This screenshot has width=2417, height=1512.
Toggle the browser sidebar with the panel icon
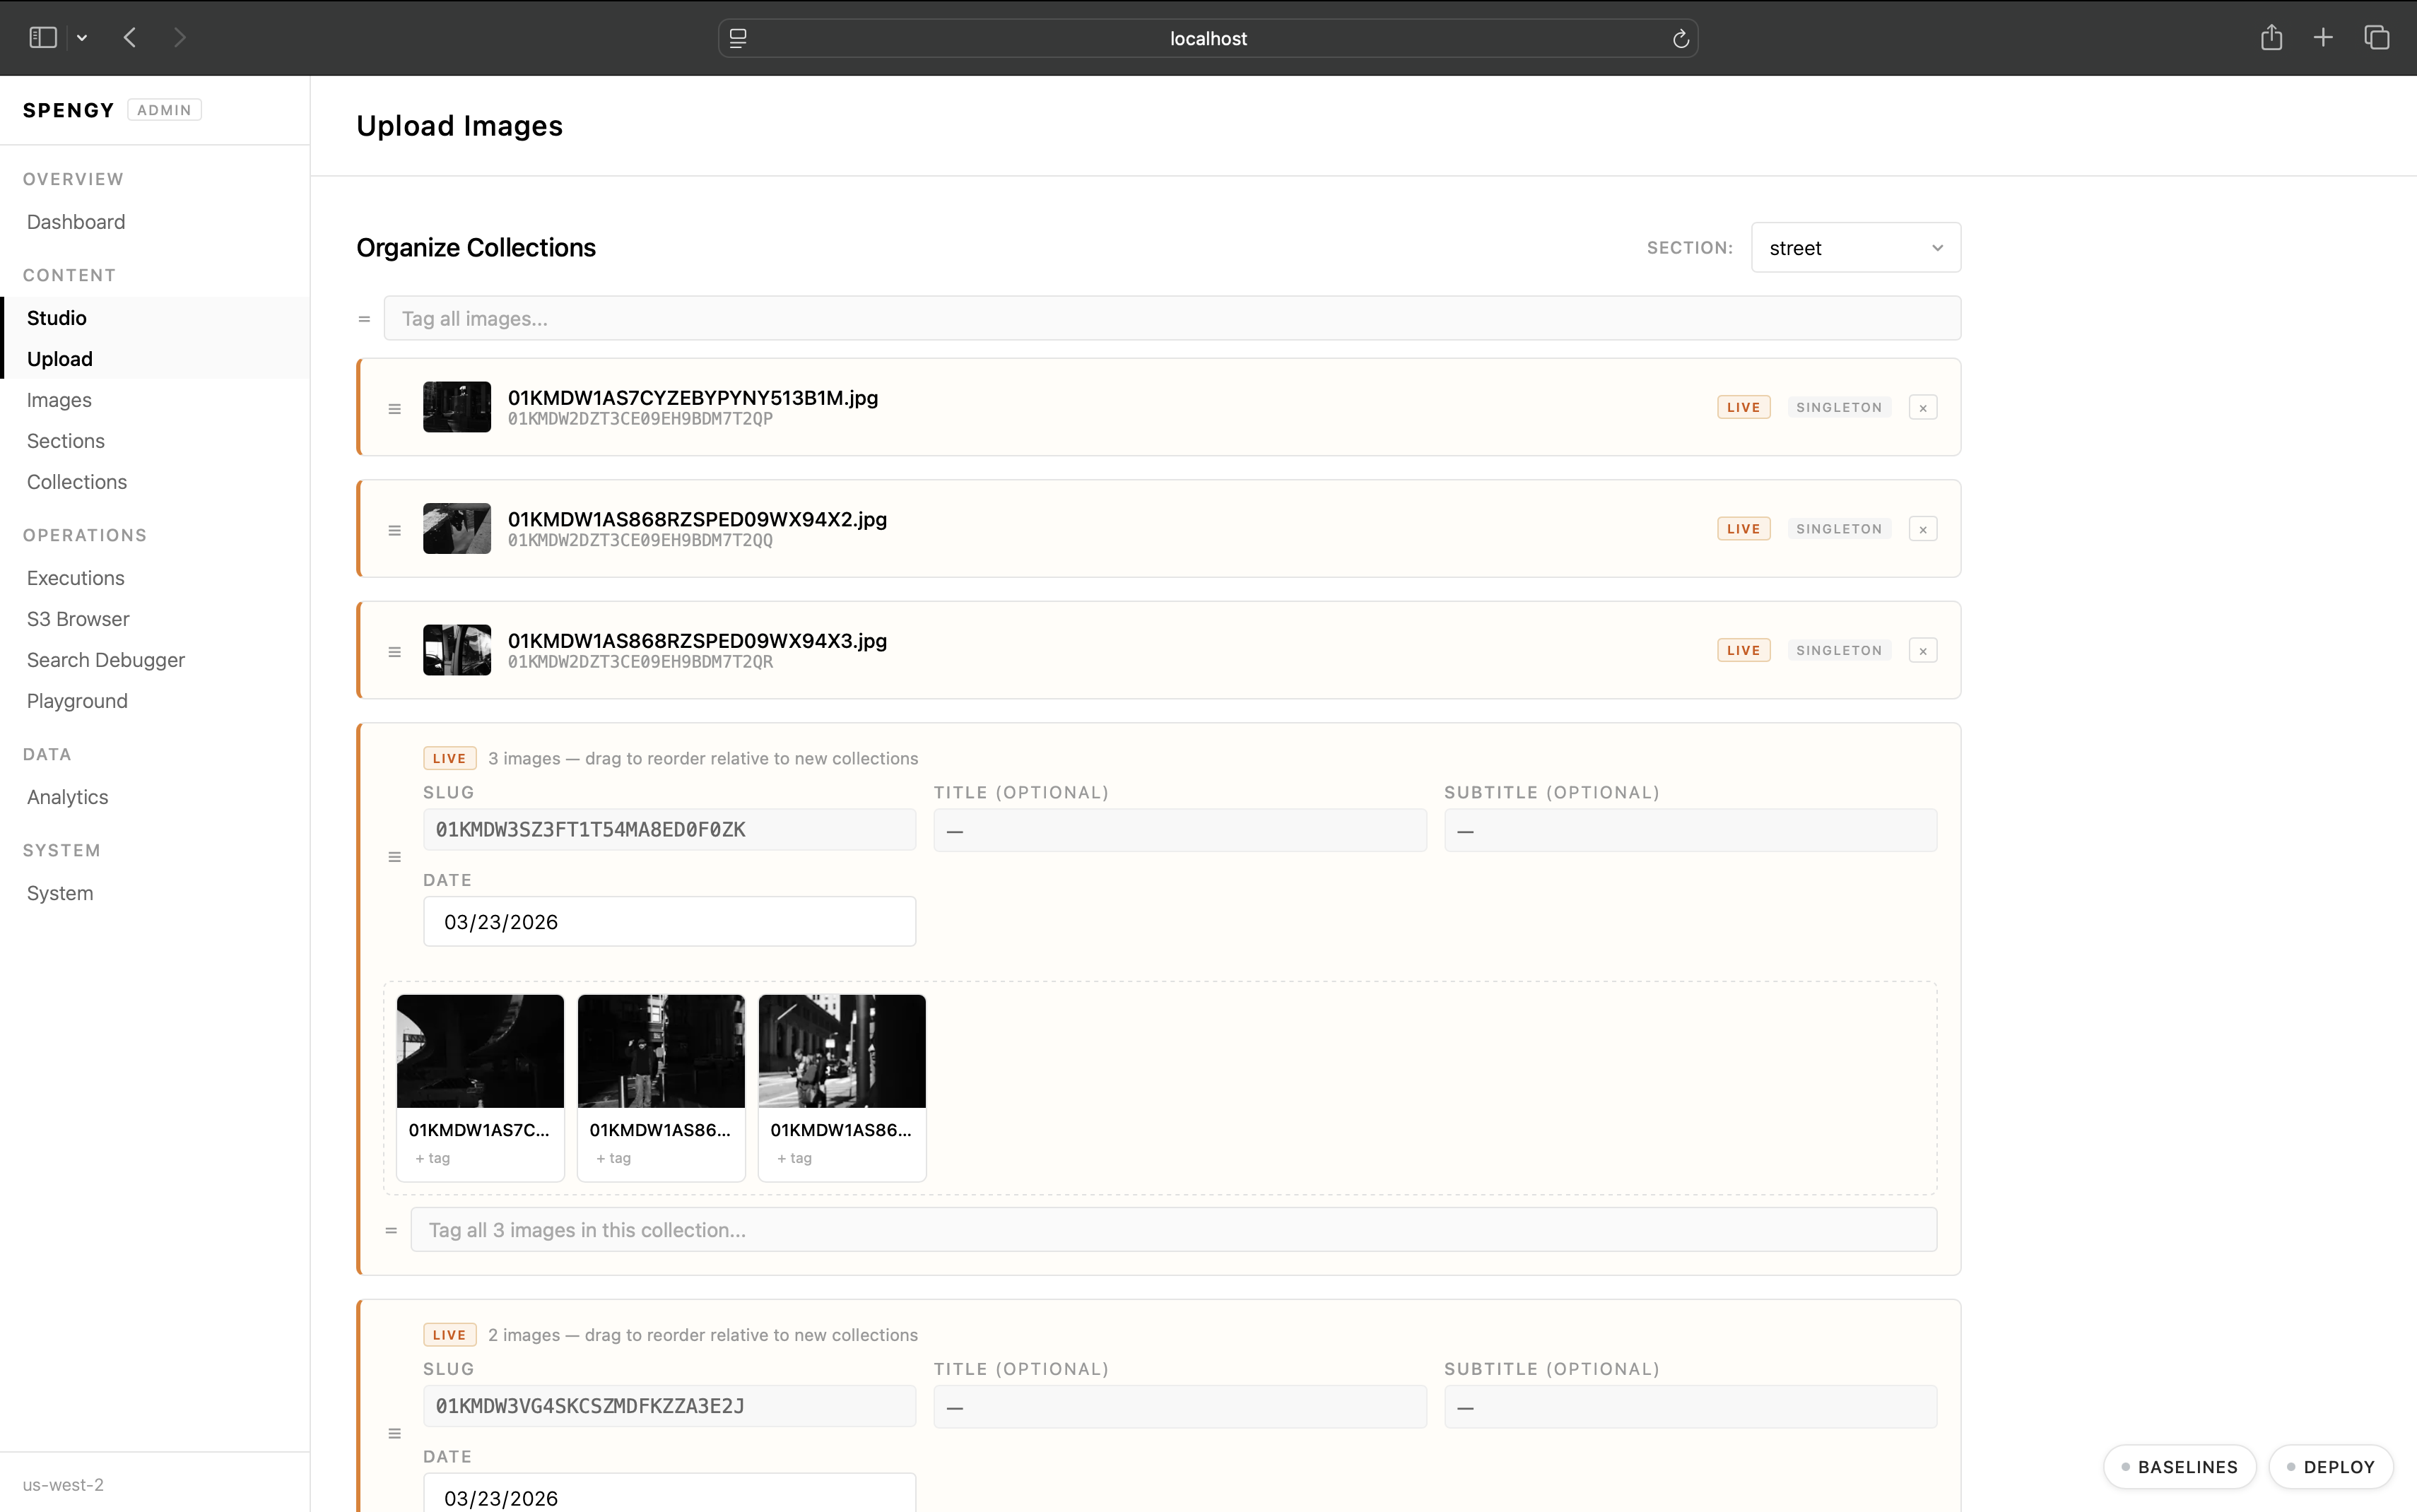click(x=41, y=37)
